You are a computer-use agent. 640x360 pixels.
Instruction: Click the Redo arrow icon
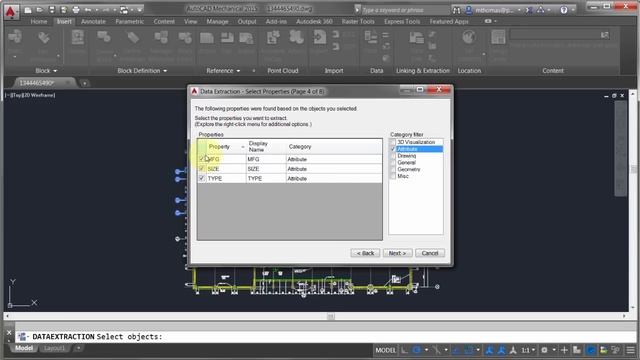point(106,10)
